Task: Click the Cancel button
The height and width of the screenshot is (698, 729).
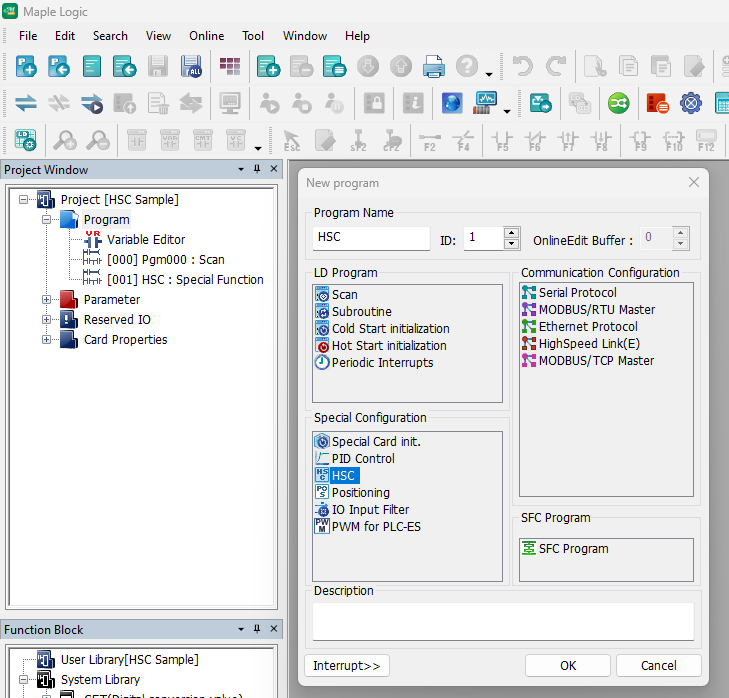Action: coord(658,665)
